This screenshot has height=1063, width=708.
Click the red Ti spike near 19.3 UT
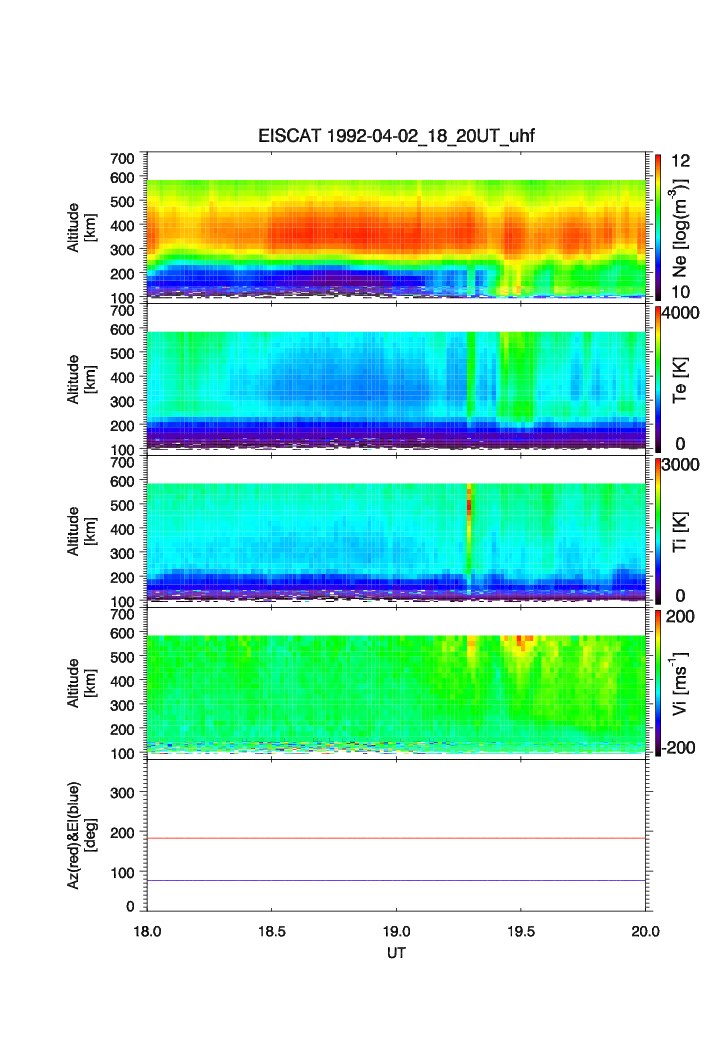(469, 508)
